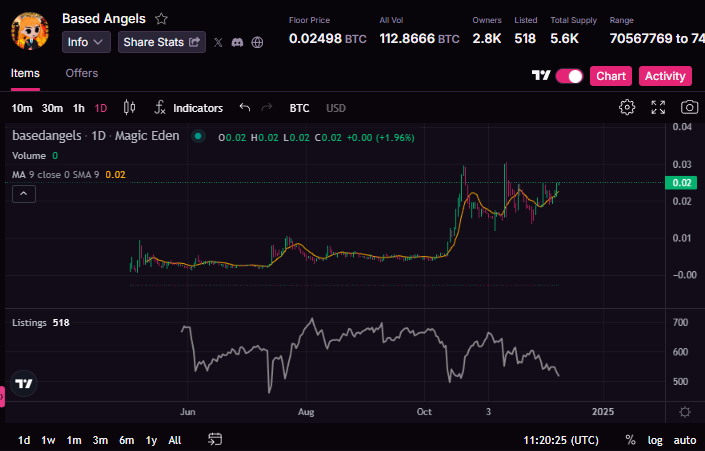Set date range to 3m

pyautogui.click(x=100, y=440)
